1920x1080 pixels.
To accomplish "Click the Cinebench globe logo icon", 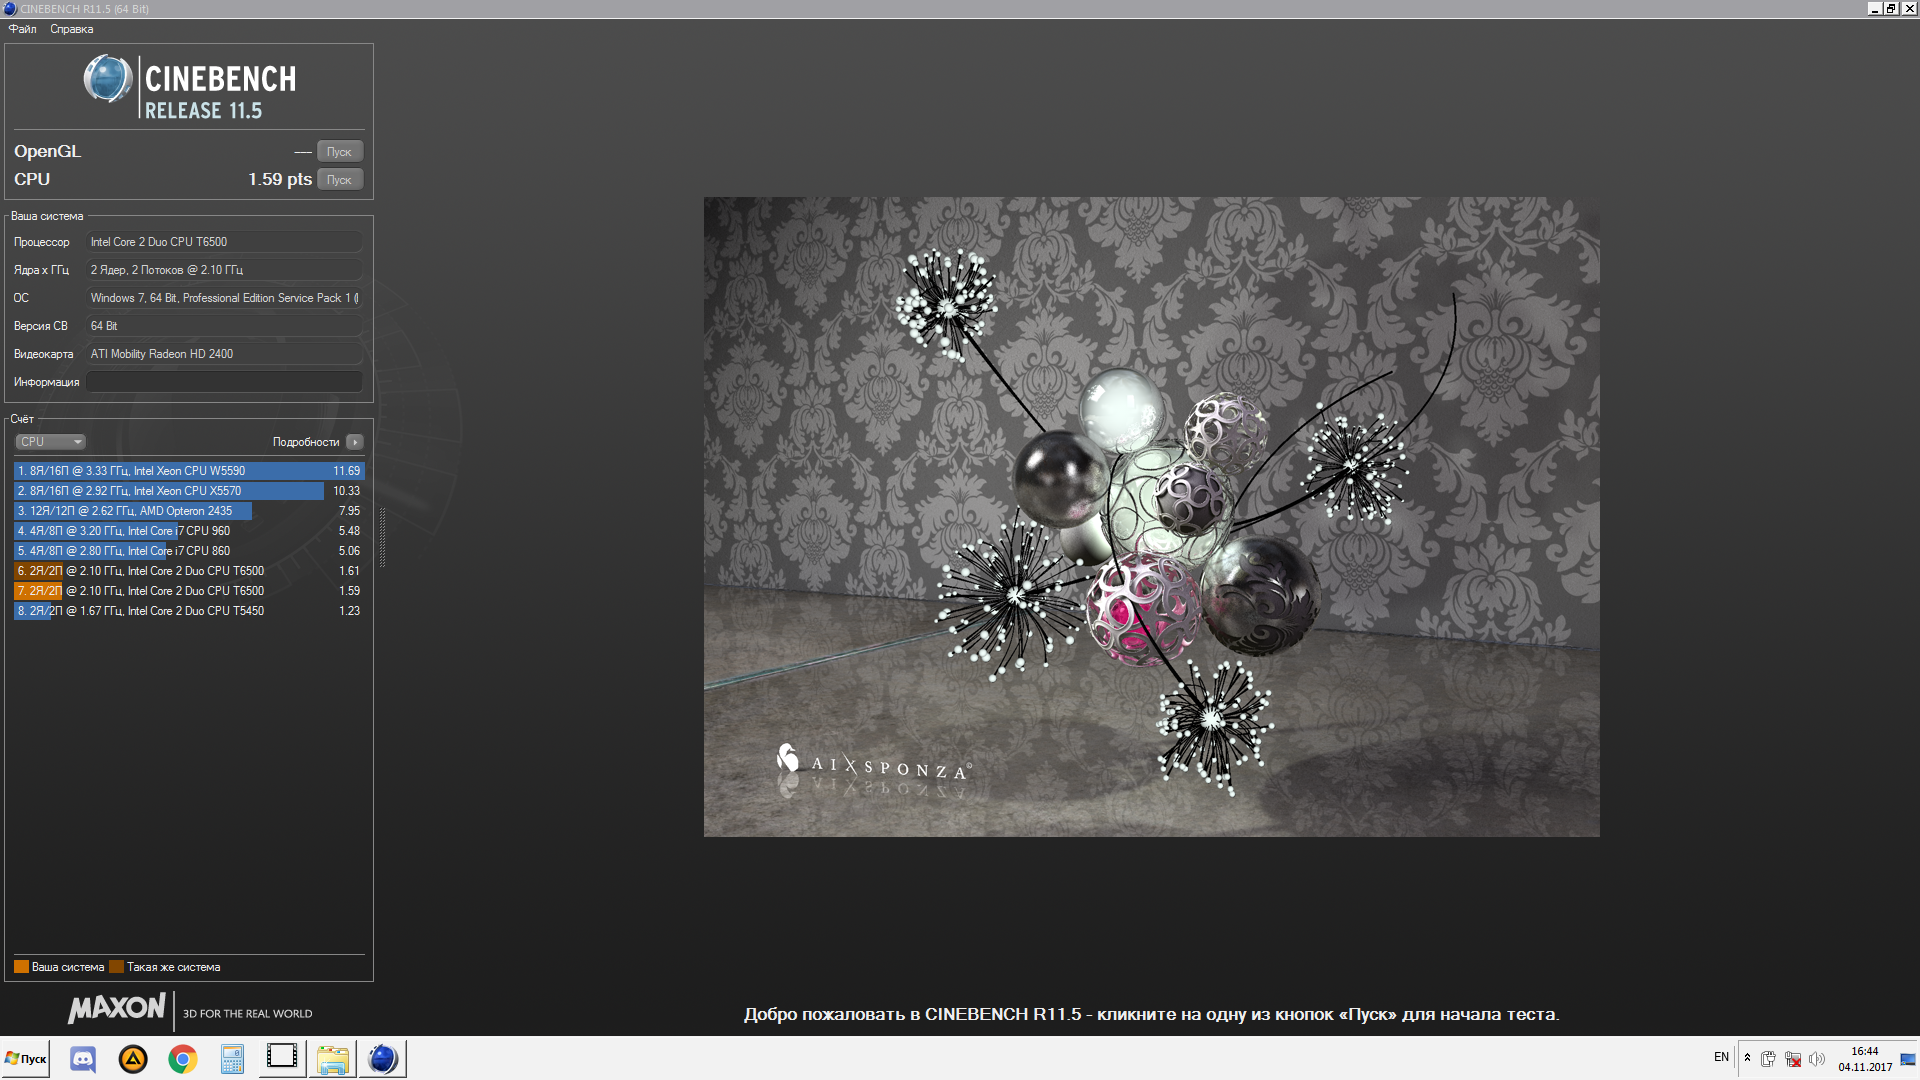I will 108,79.
